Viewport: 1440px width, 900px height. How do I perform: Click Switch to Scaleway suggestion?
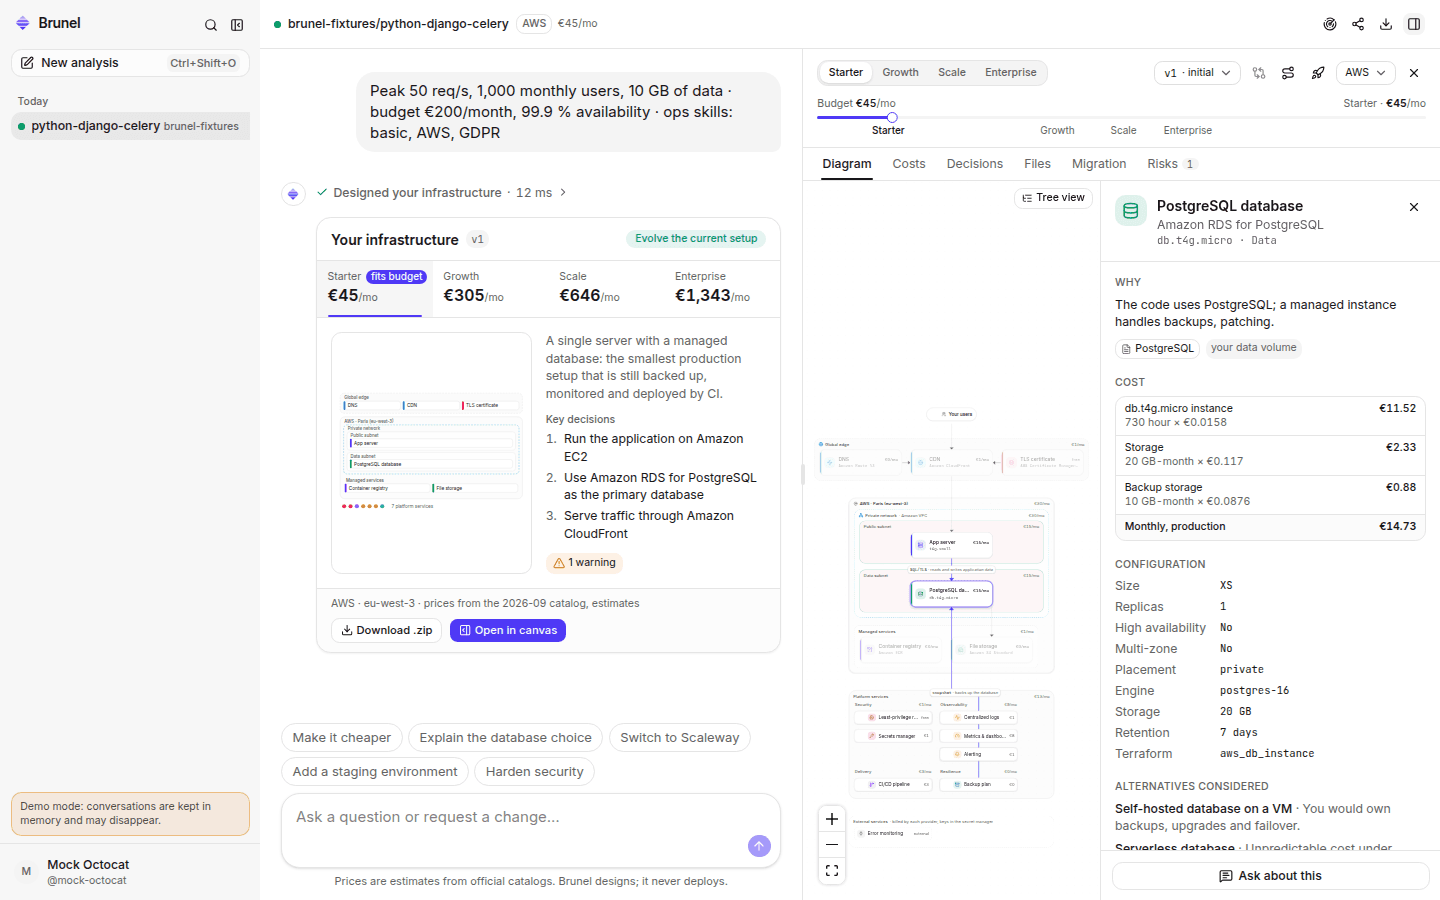[680, 738]
